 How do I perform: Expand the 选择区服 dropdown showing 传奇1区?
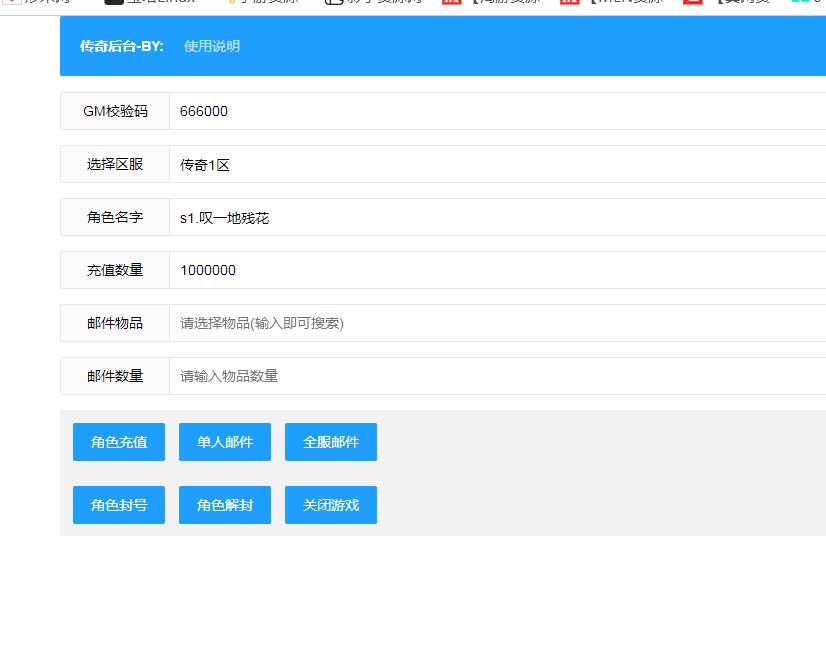click(x=497, y=165)
